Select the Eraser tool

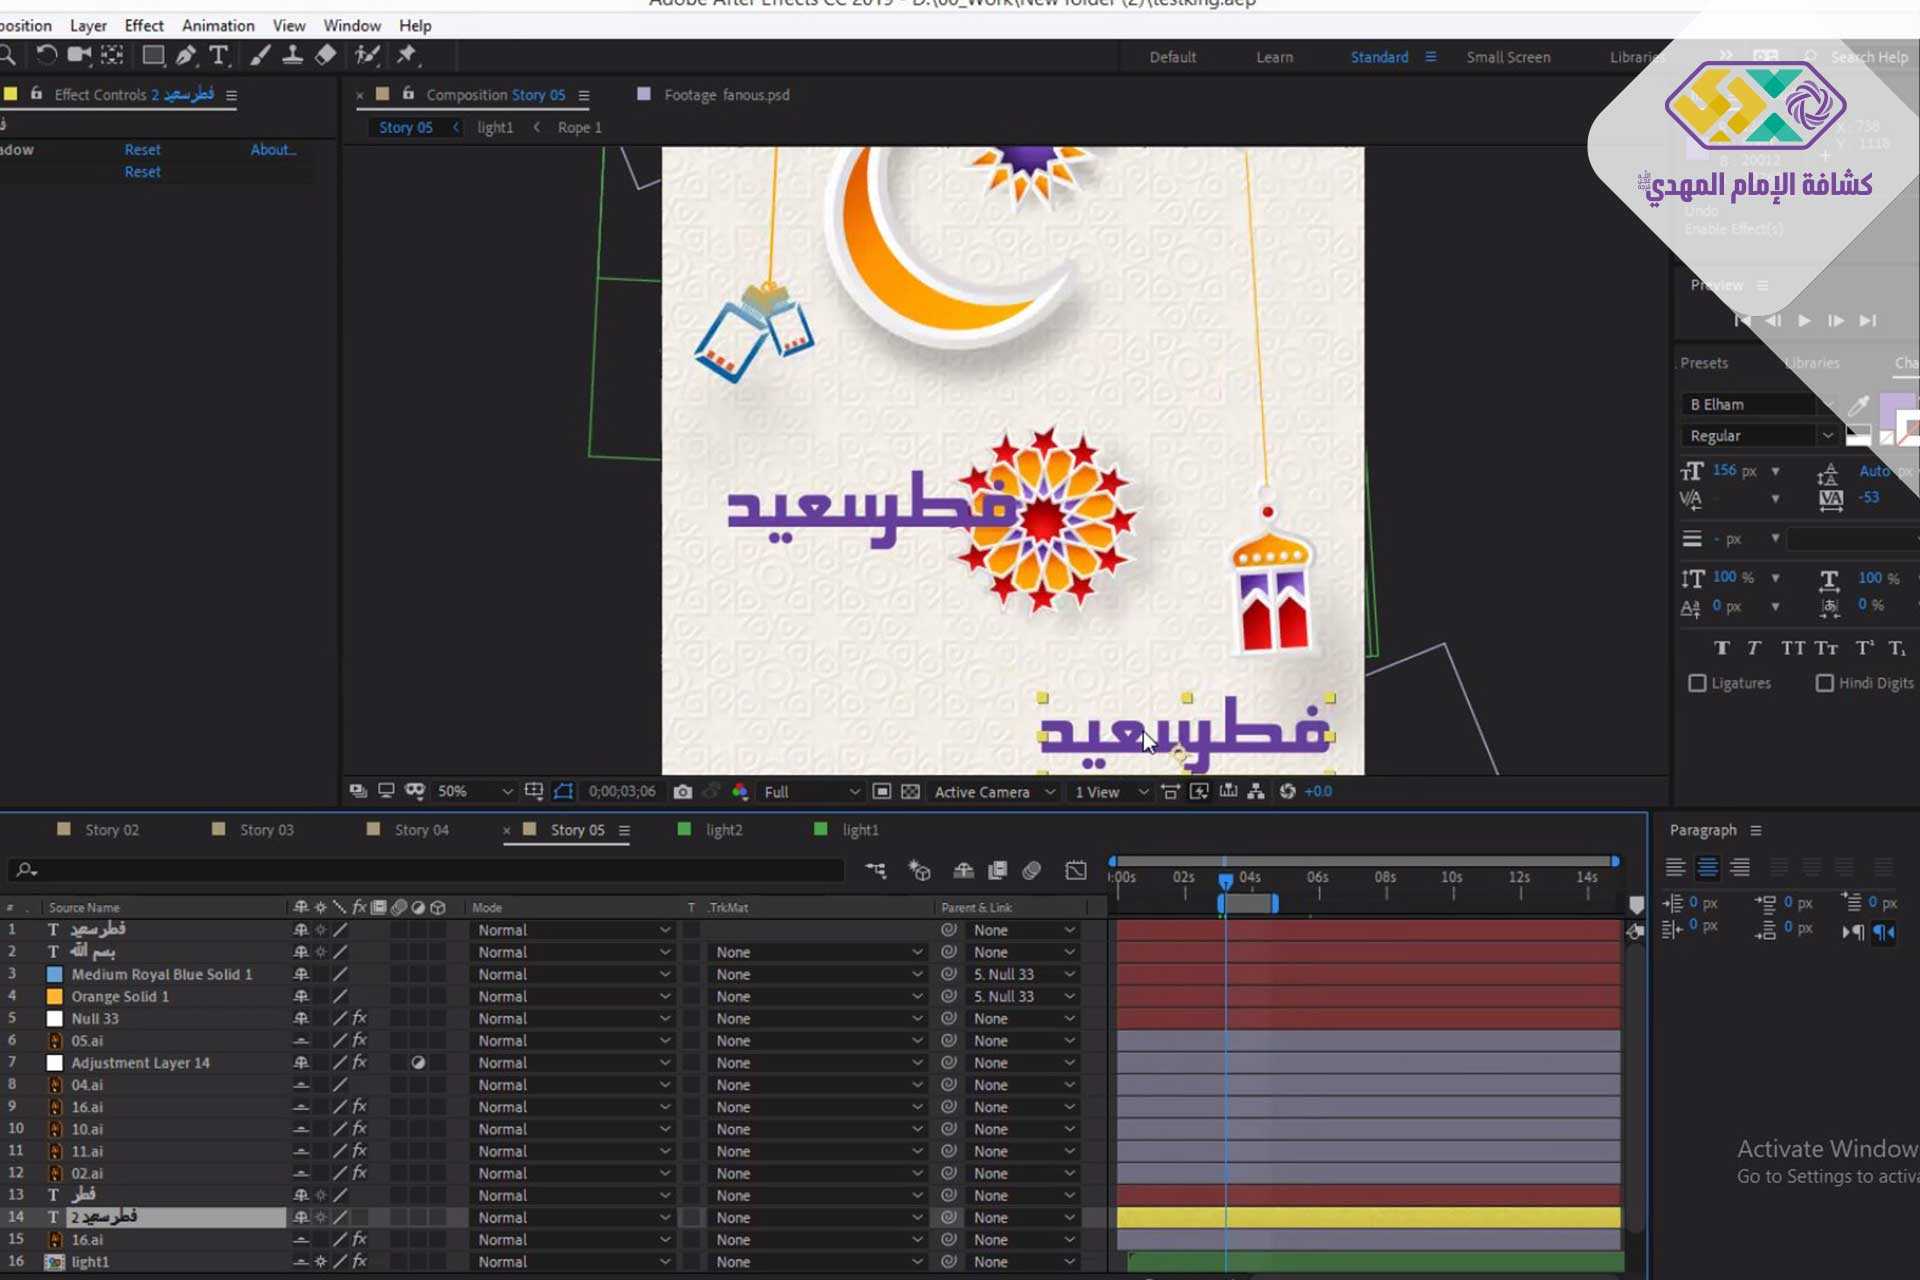pos(326,55)
